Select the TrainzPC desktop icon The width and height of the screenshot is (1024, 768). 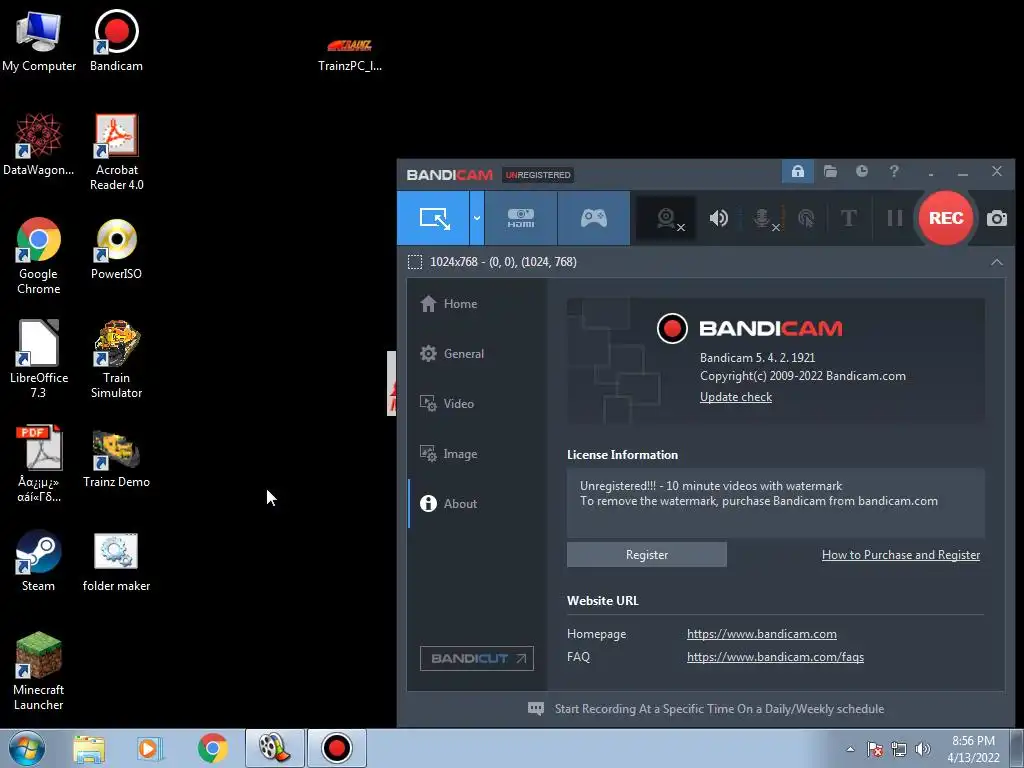point(350,54)
